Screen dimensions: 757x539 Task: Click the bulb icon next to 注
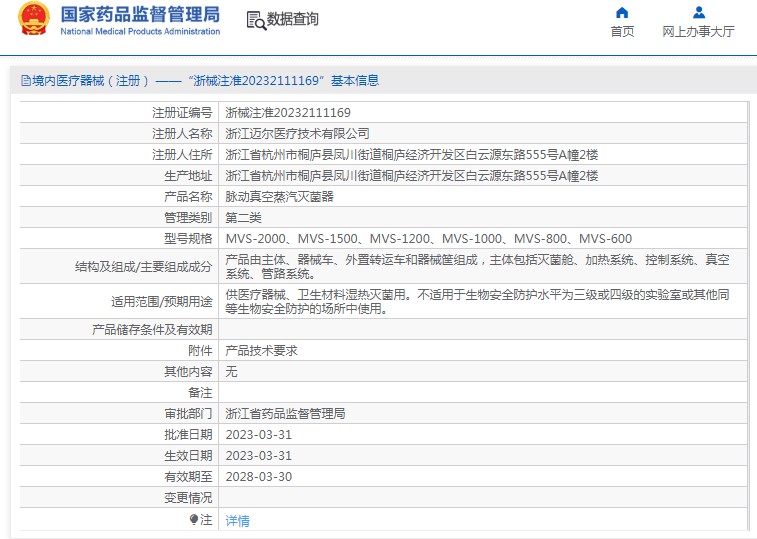pos(194,520)
